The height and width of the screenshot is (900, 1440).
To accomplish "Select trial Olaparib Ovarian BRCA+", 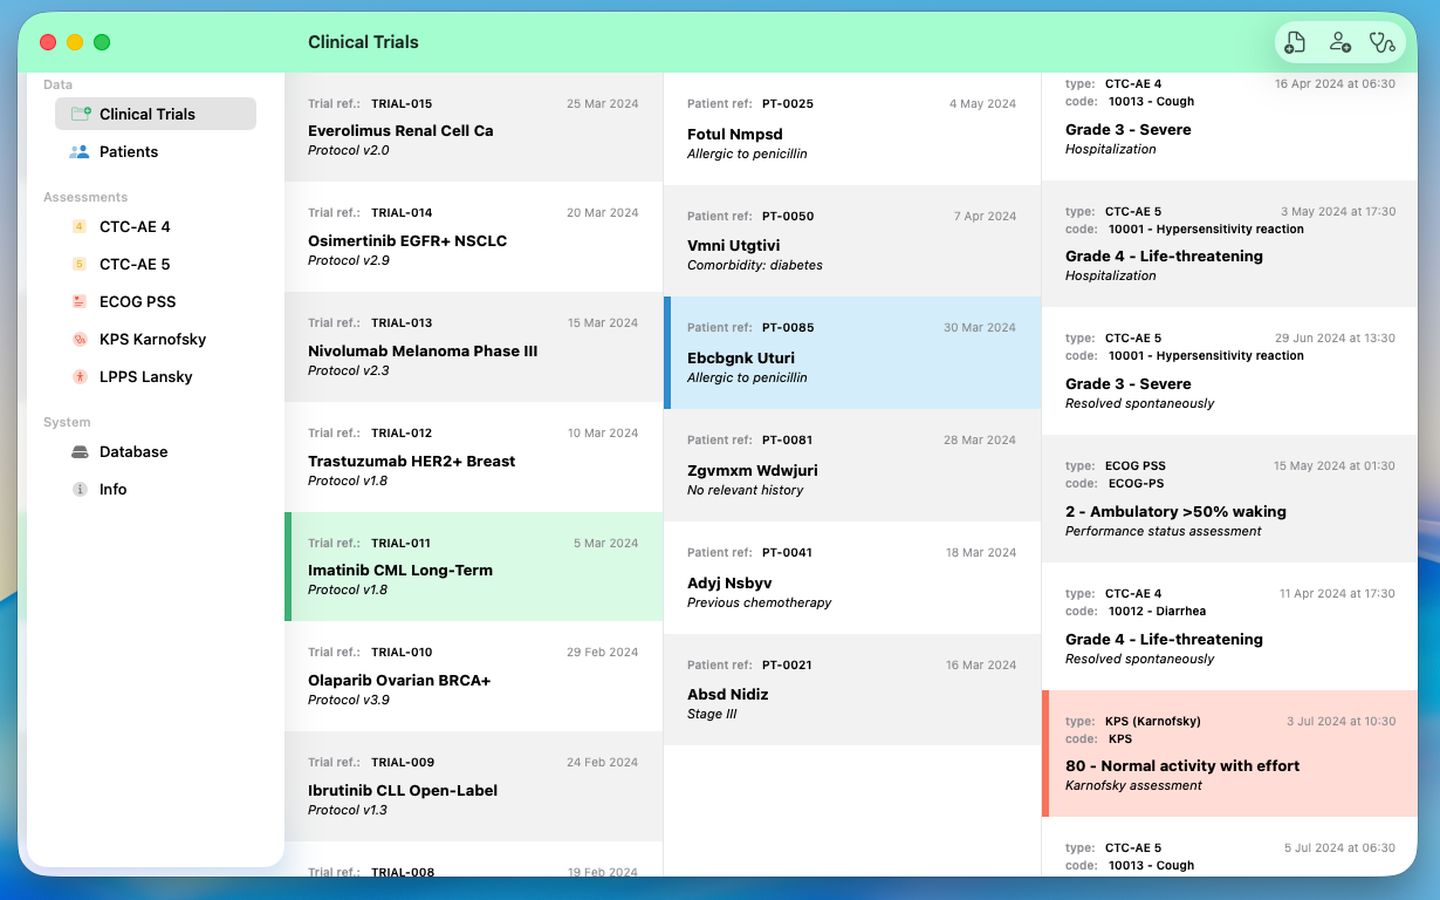I will click(473, 676).
